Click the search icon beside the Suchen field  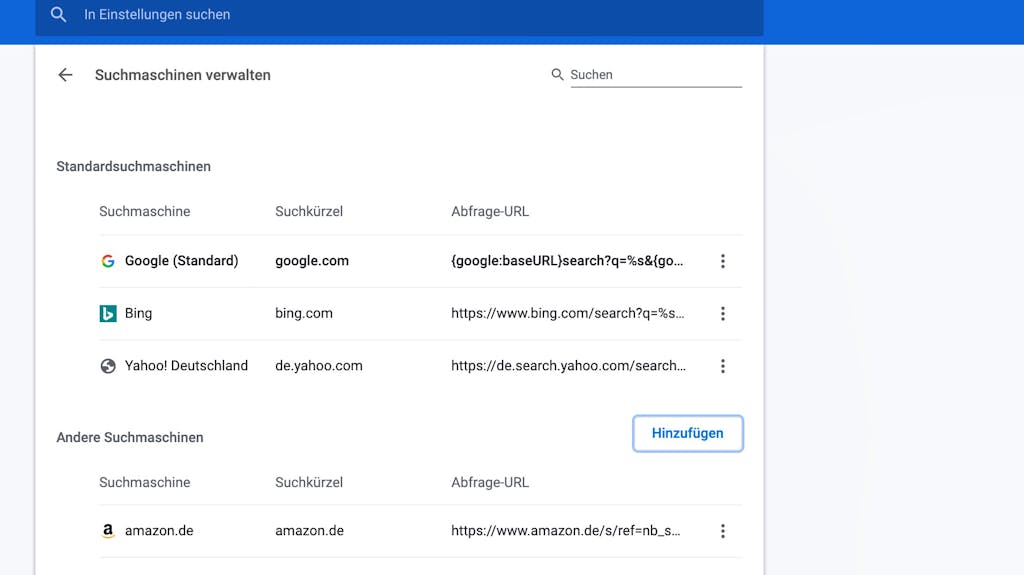click(x=557, y=74)
